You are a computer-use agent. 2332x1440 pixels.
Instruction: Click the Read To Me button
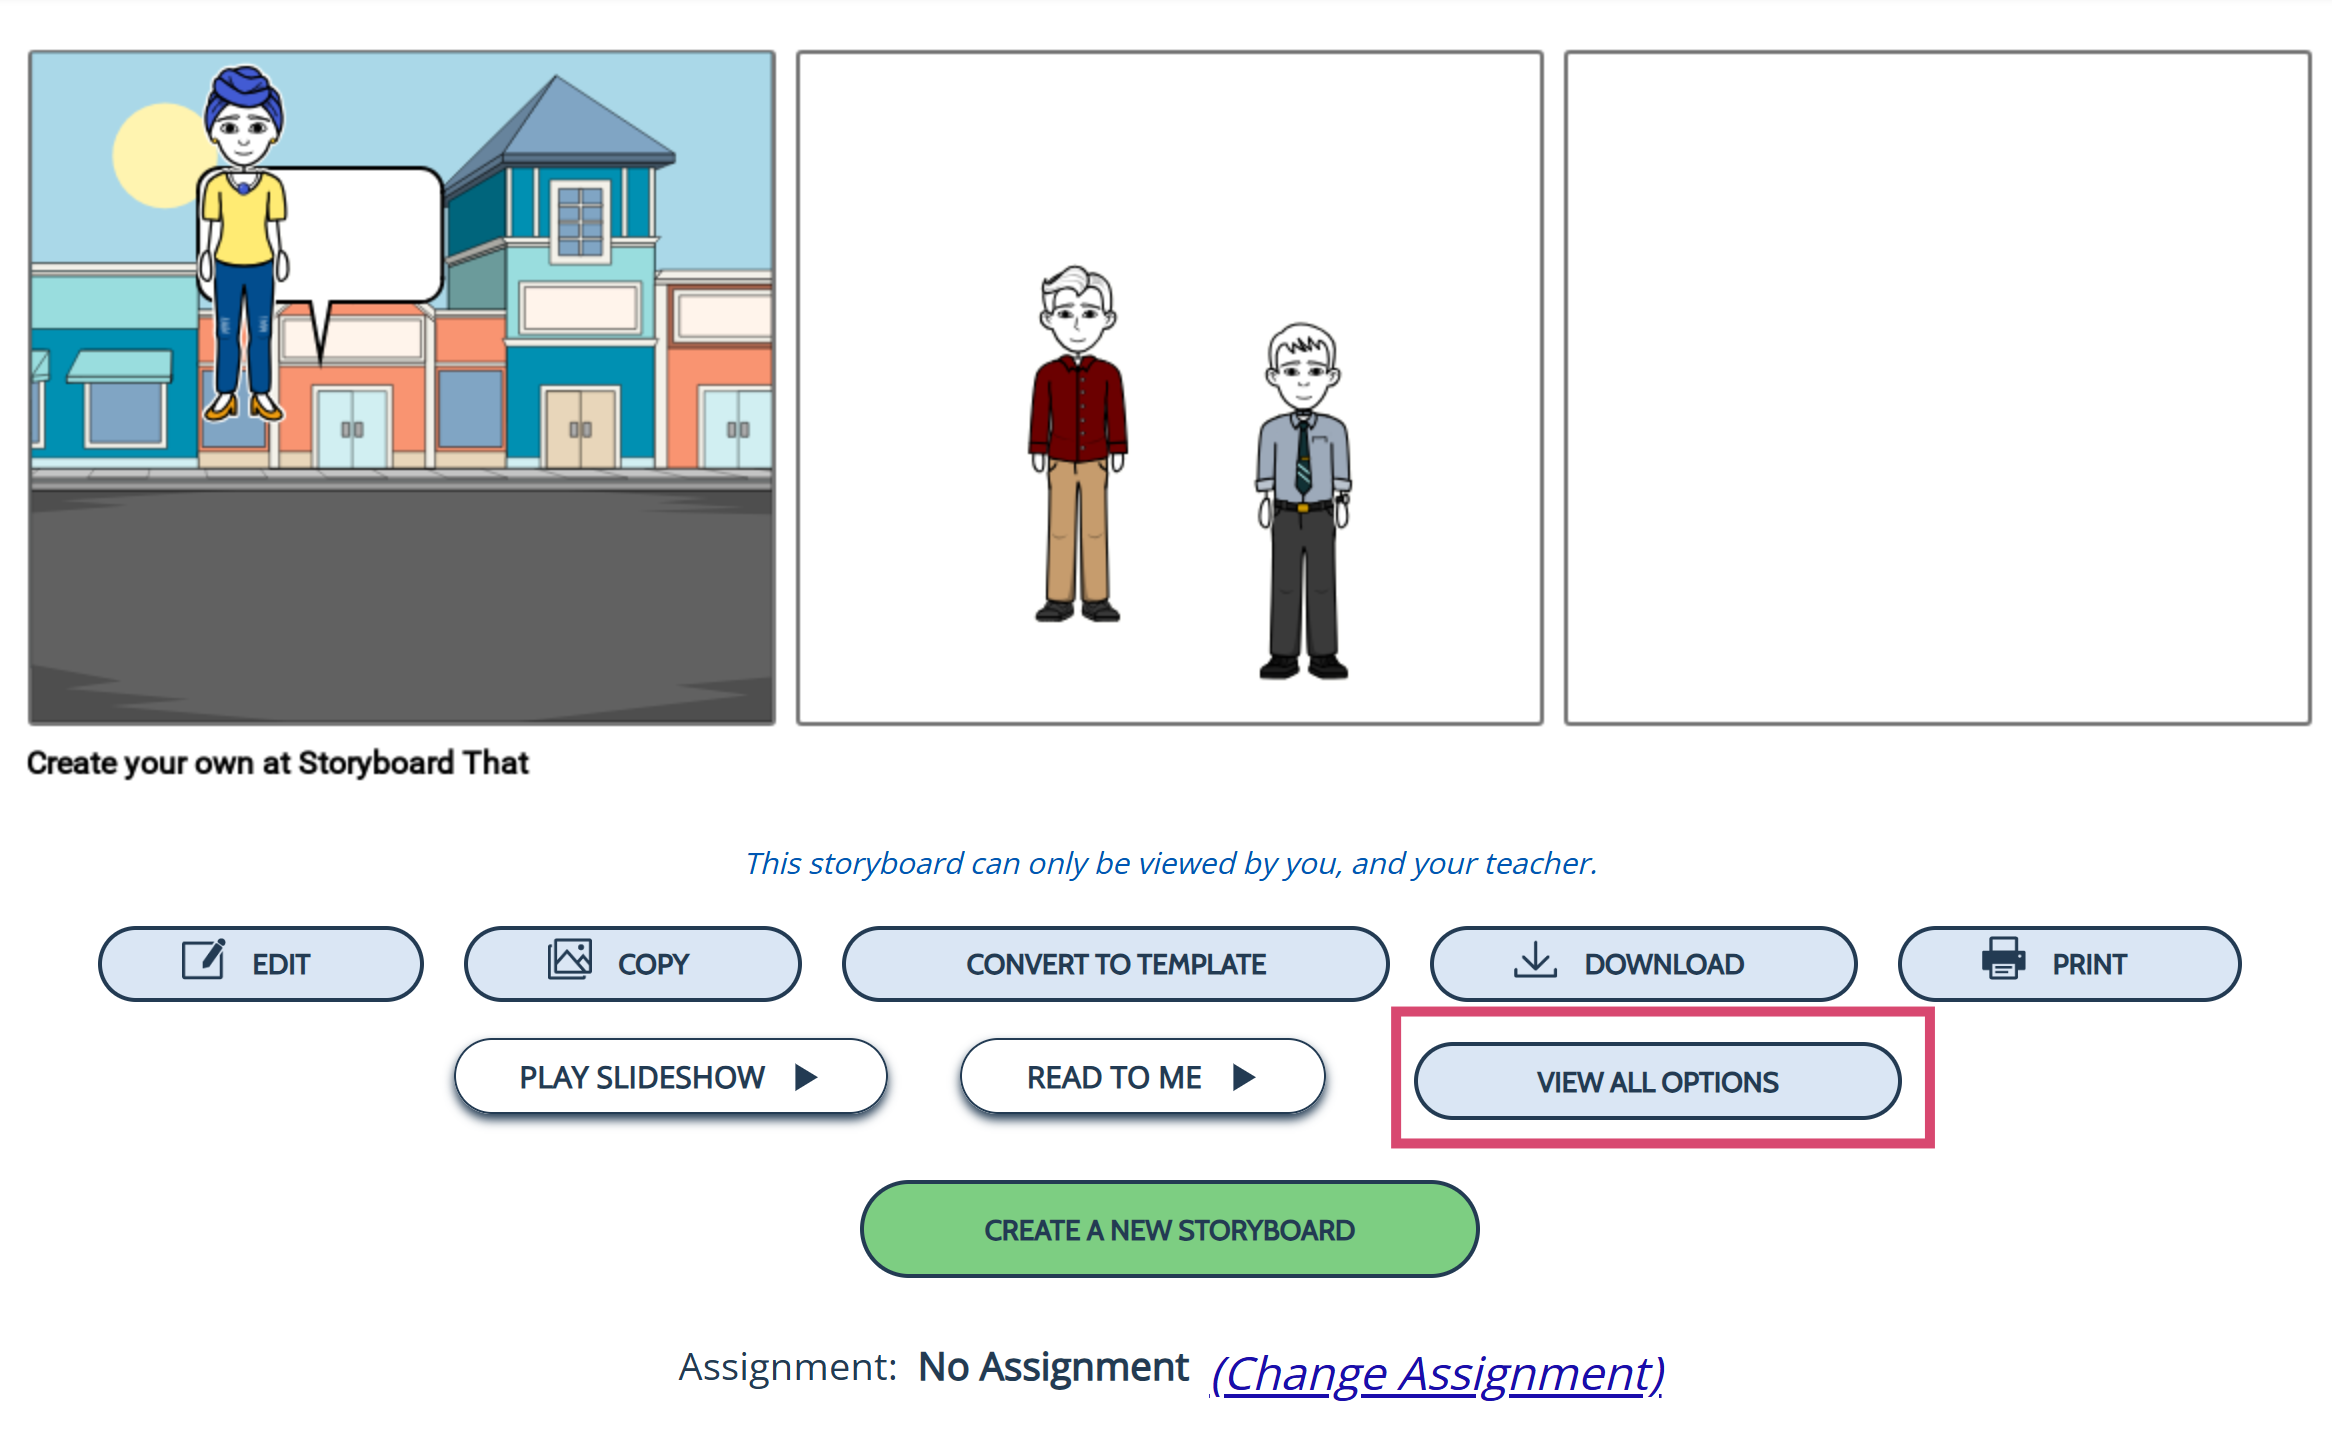tap(1142, 1077)
